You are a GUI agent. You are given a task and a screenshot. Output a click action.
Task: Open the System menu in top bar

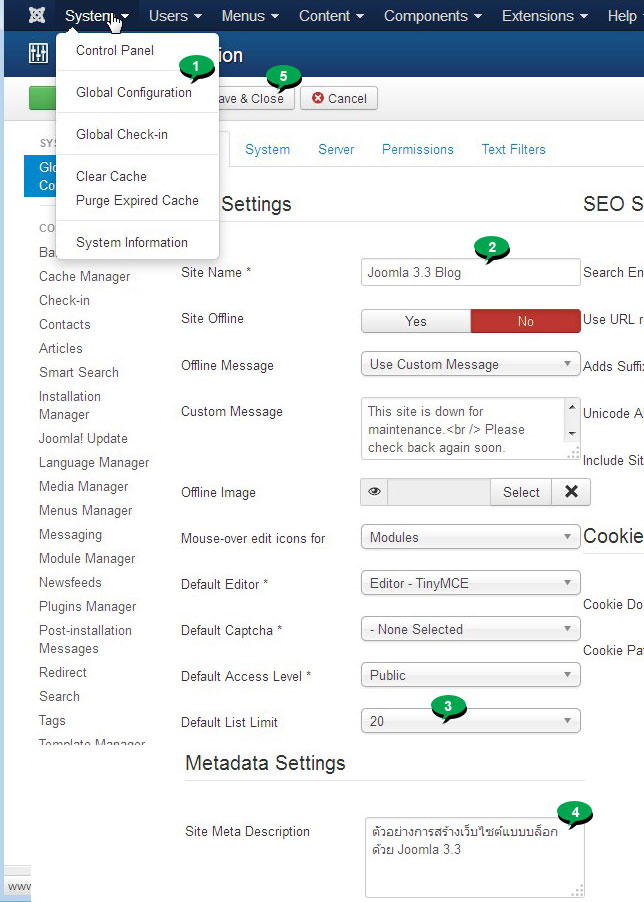point(96,16)
